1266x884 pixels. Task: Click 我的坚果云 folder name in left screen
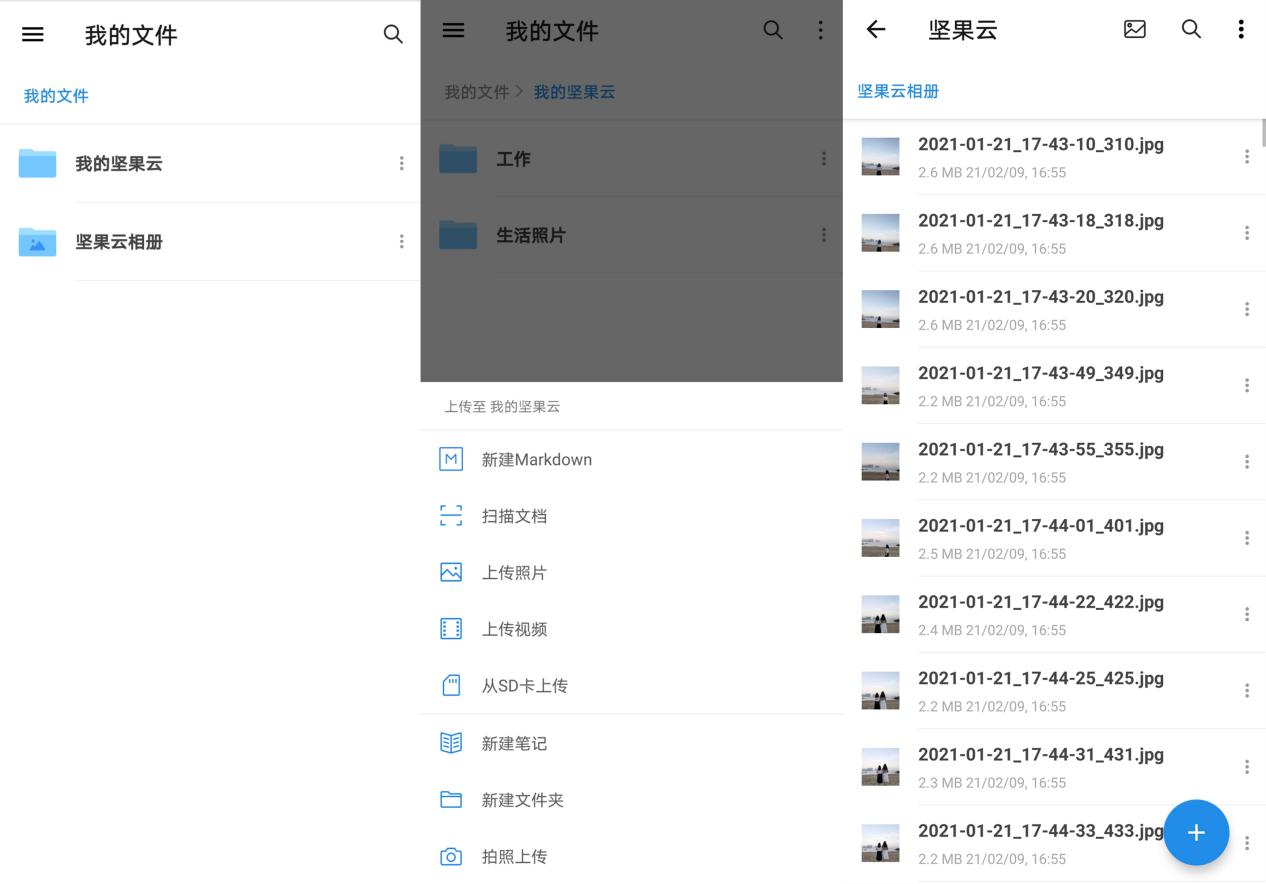pos(119,163)
